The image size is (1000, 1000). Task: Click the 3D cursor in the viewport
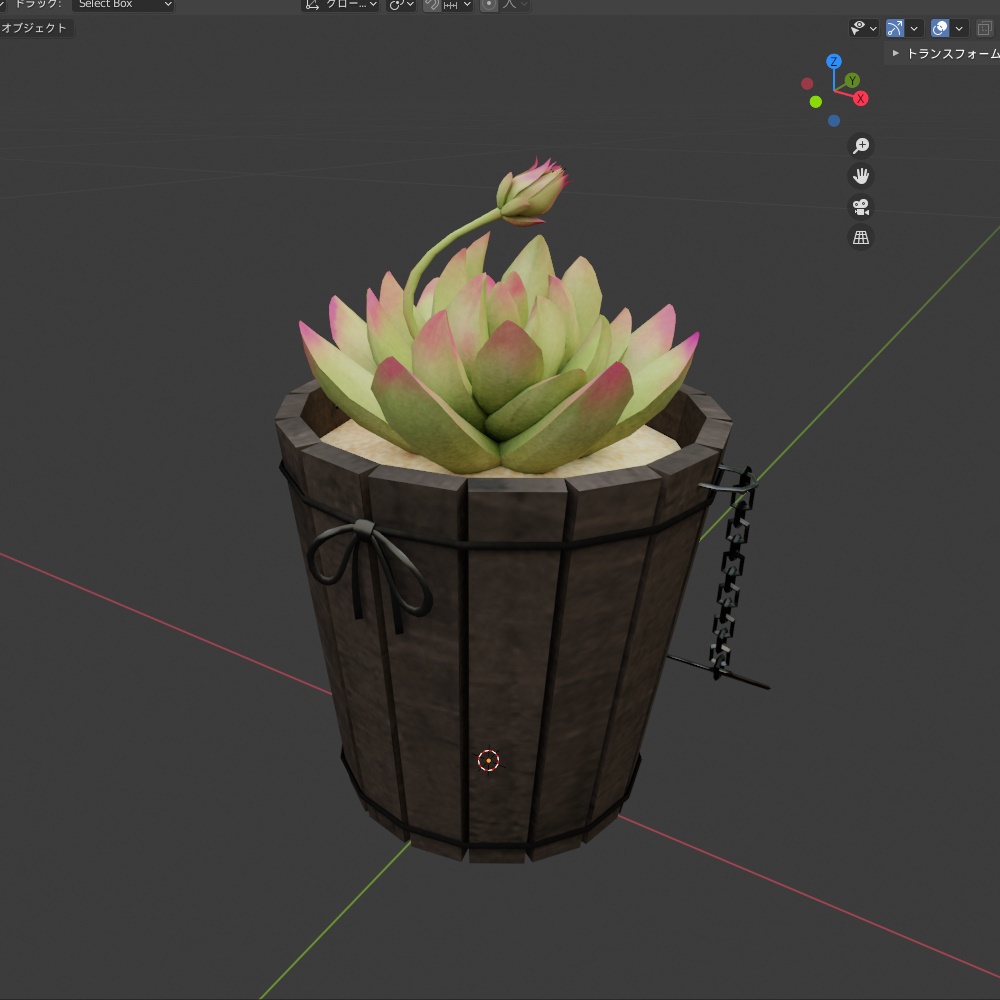[488, 760]
